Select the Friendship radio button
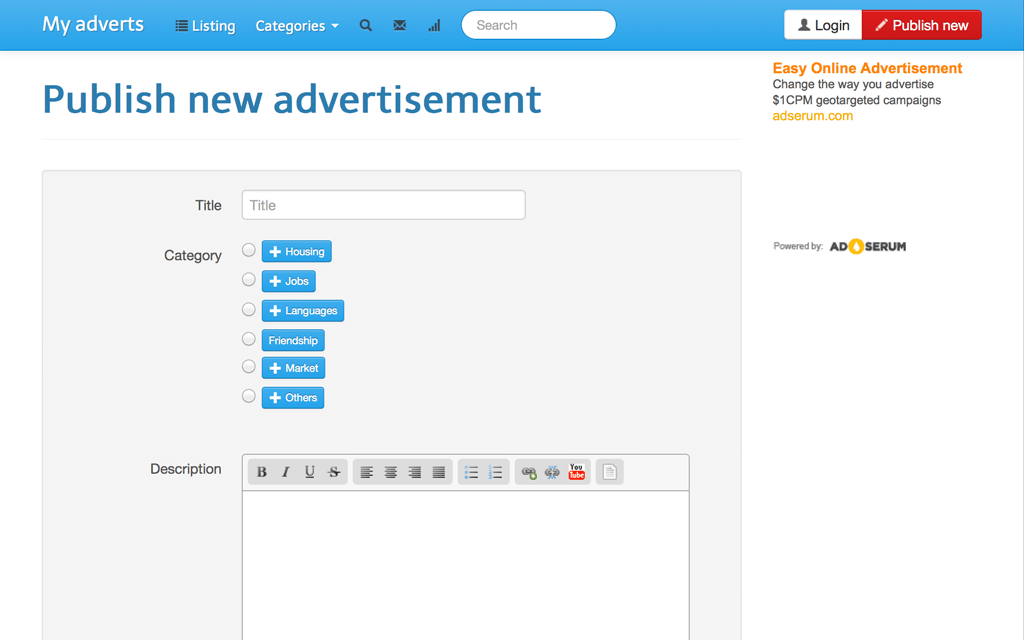 pyautogui.click(x=249, y=339)
